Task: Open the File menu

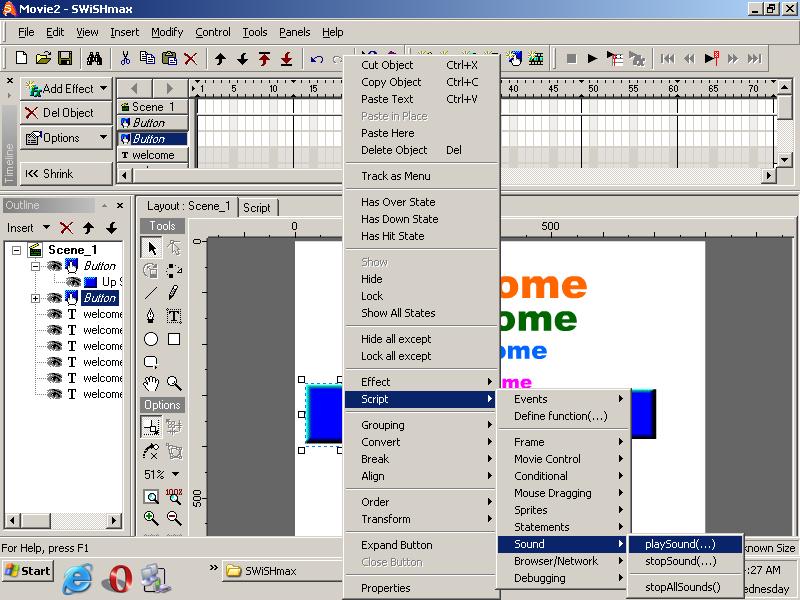Action: 26,32
